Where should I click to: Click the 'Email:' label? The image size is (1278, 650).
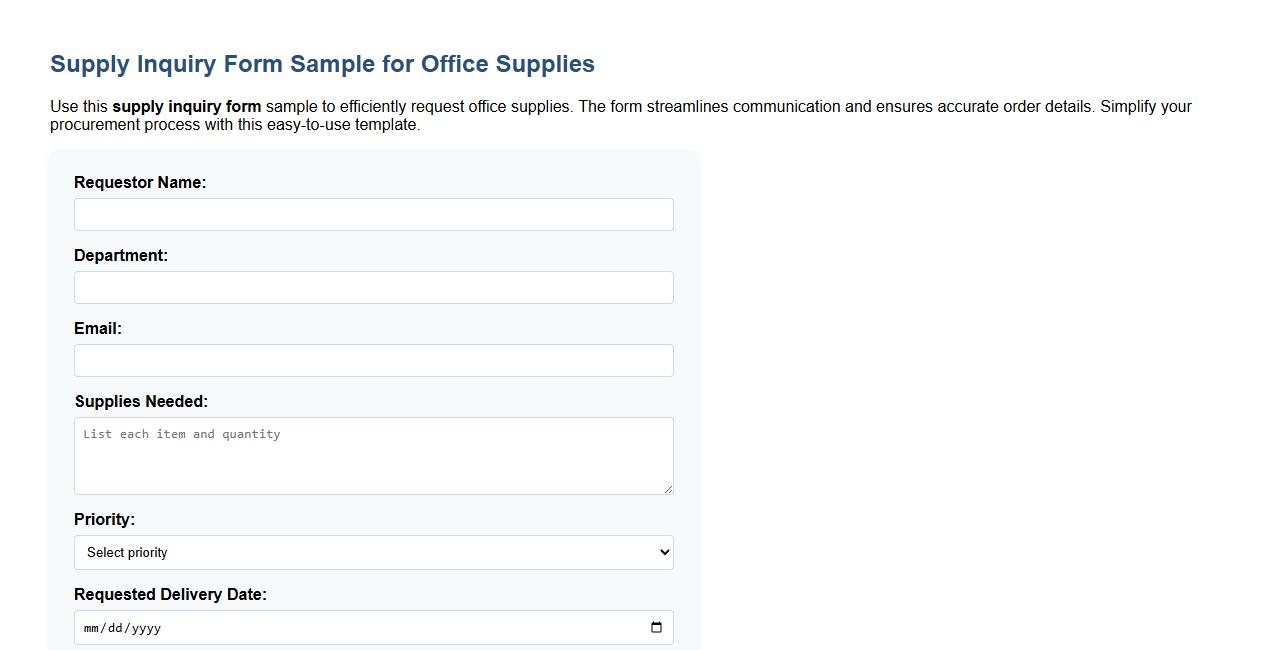click(97, 328)
